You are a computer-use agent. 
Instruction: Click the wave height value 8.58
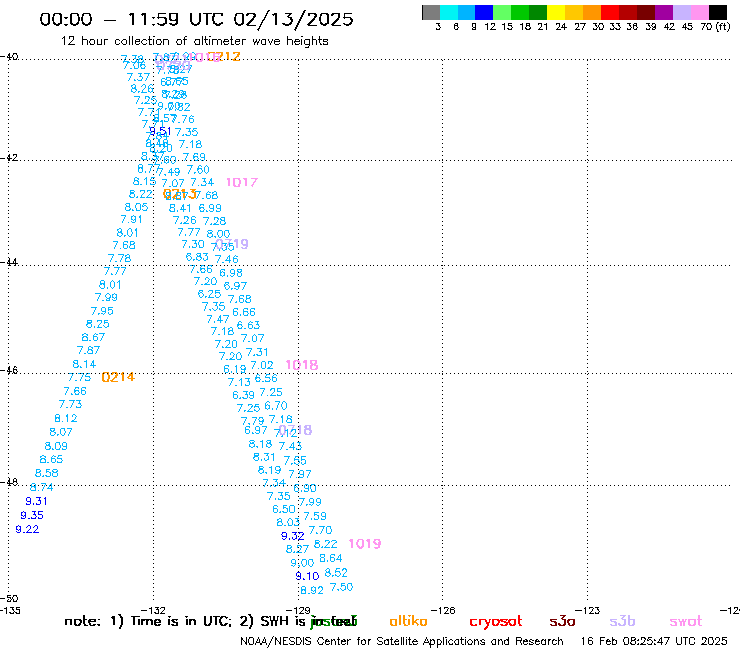coord(47,473)
